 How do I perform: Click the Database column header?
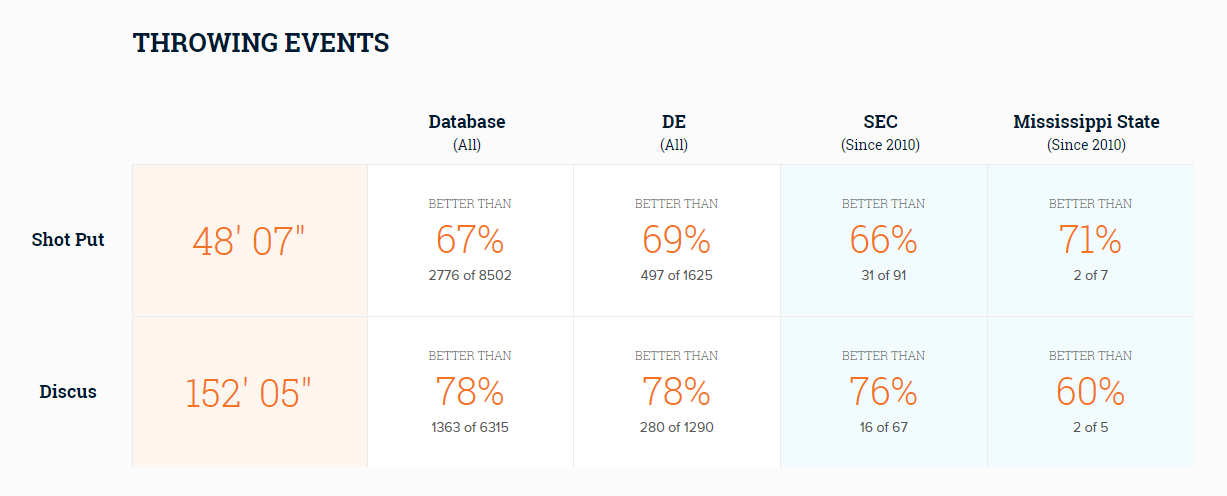[467, 132]
